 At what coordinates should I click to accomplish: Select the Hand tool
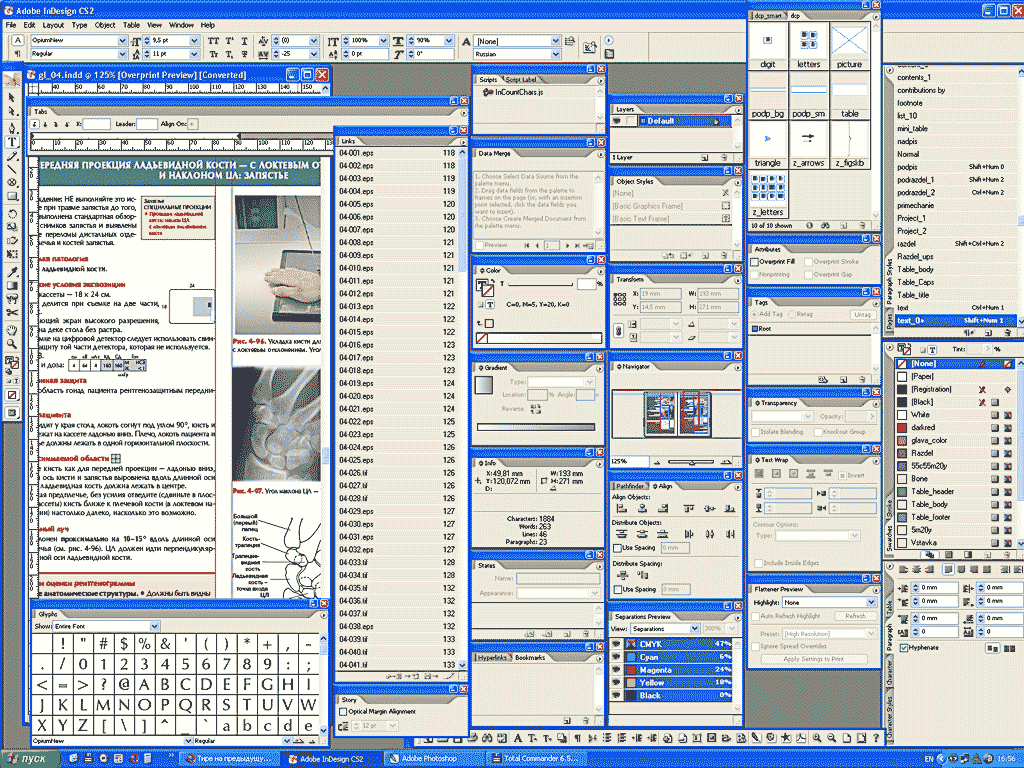[11, 328]
